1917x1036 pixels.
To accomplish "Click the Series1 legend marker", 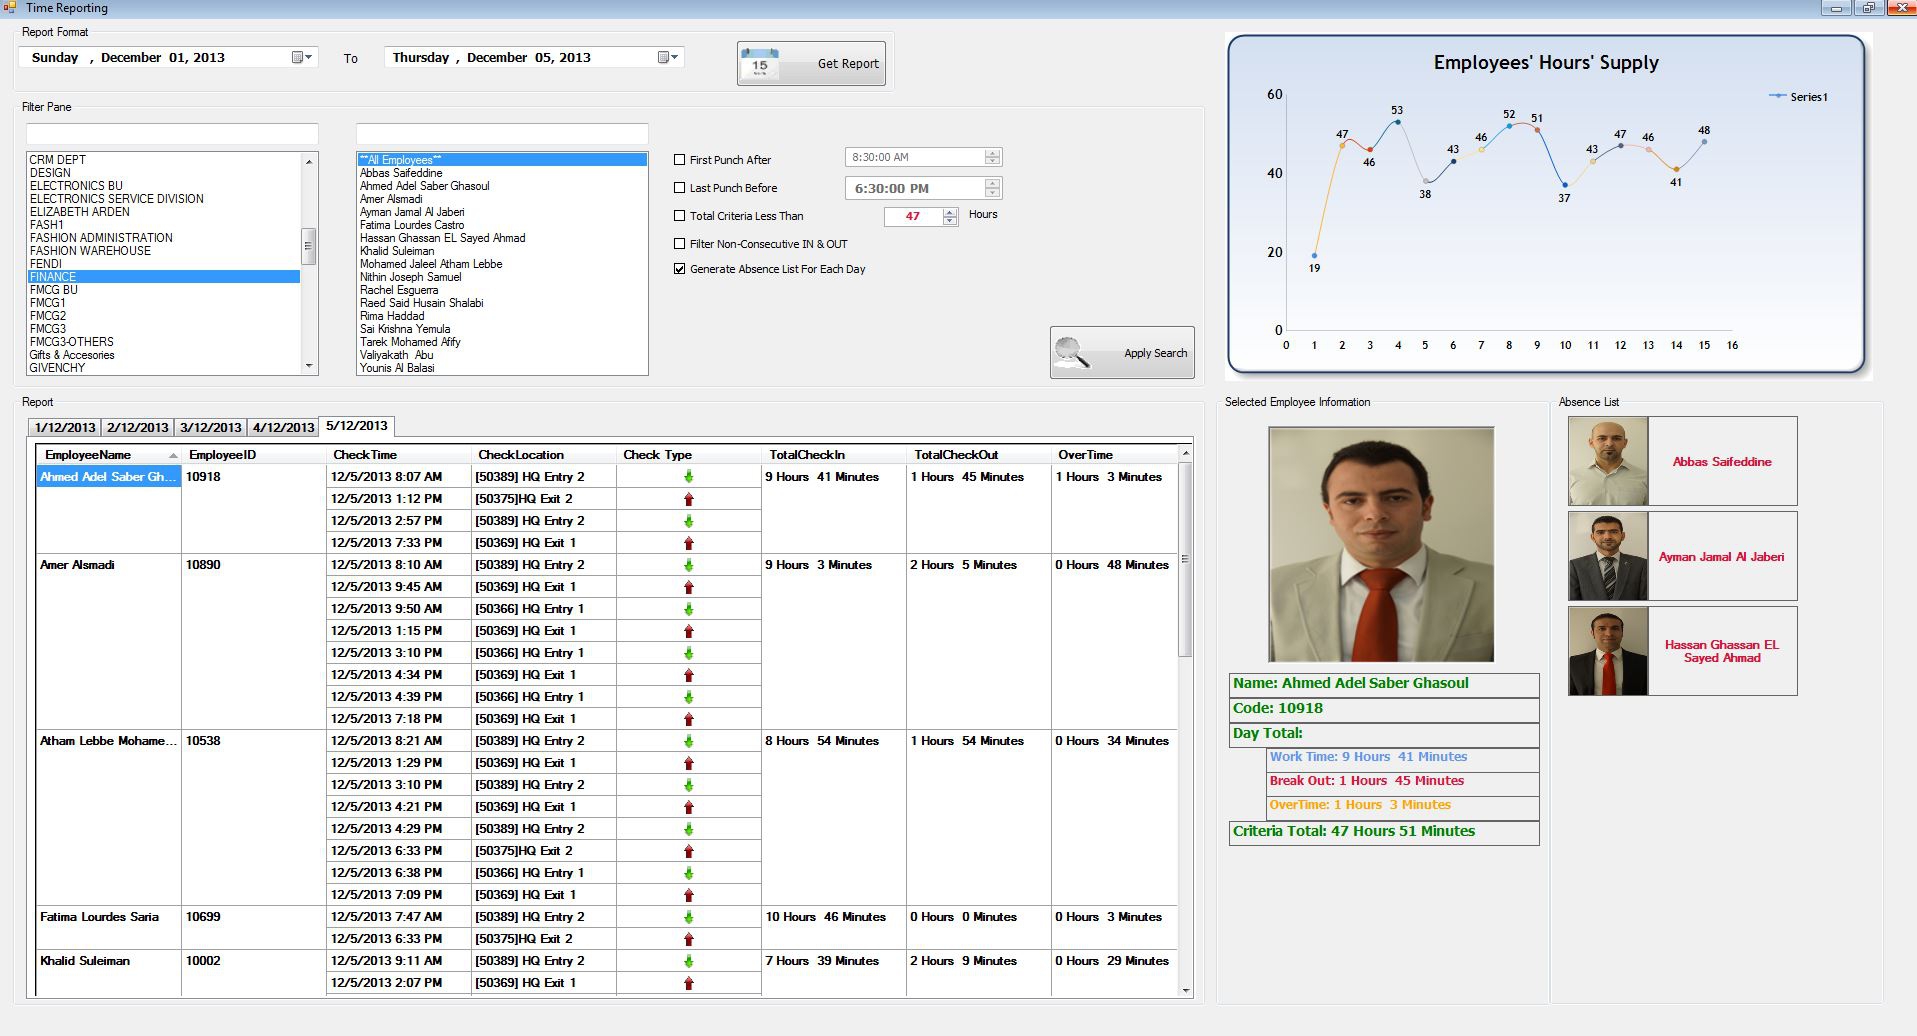I will click(x=1777, y=97).
